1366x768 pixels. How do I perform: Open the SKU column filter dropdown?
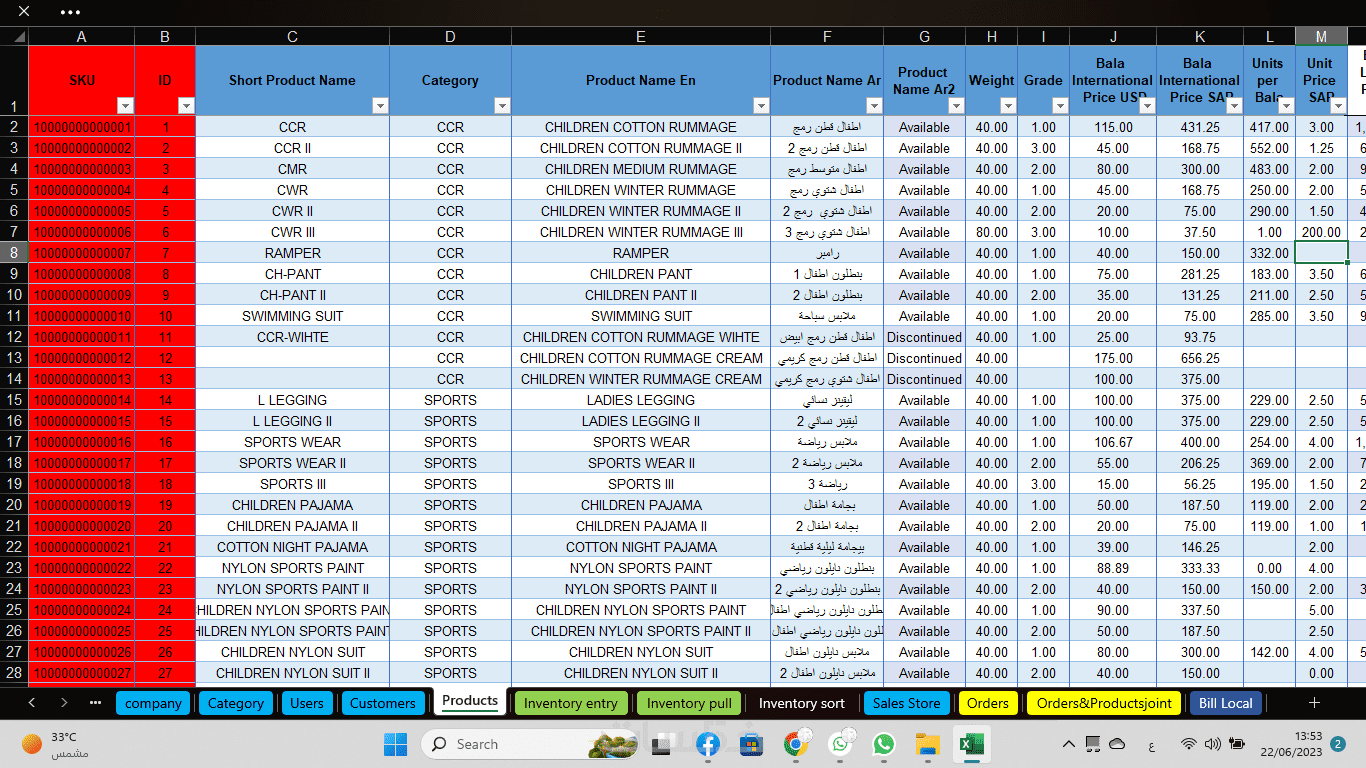[125, 106]
